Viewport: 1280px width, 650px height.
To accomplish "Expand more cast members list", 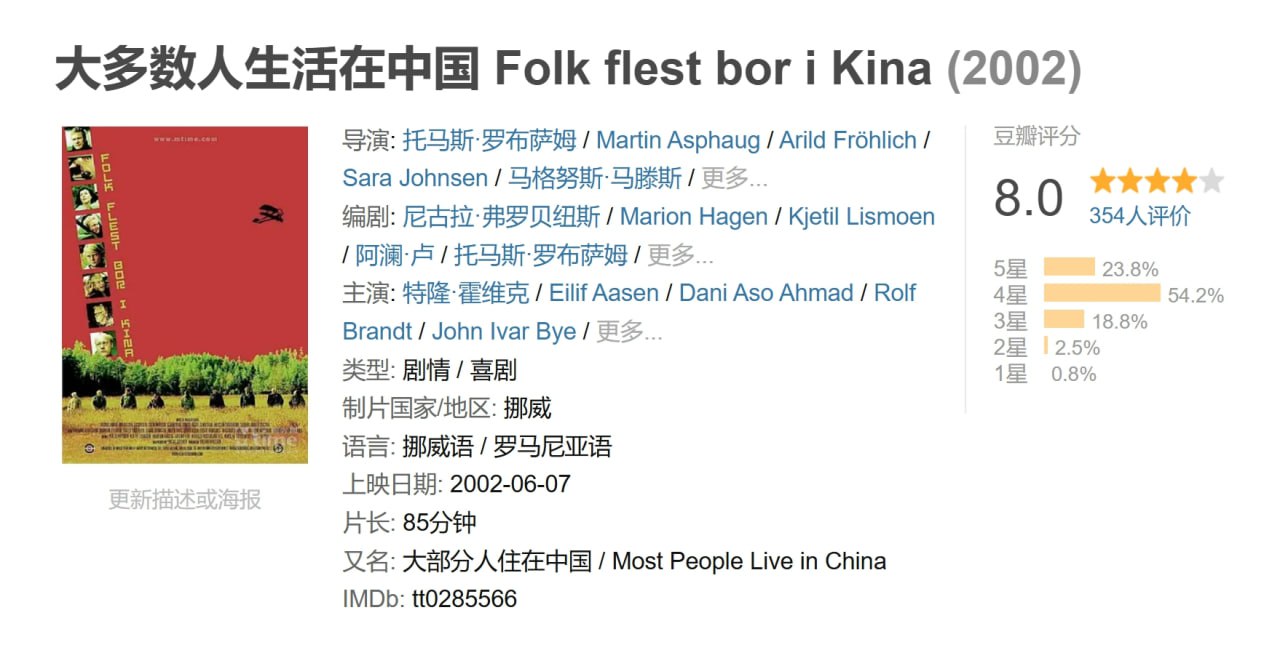I will tap(629, 331).
